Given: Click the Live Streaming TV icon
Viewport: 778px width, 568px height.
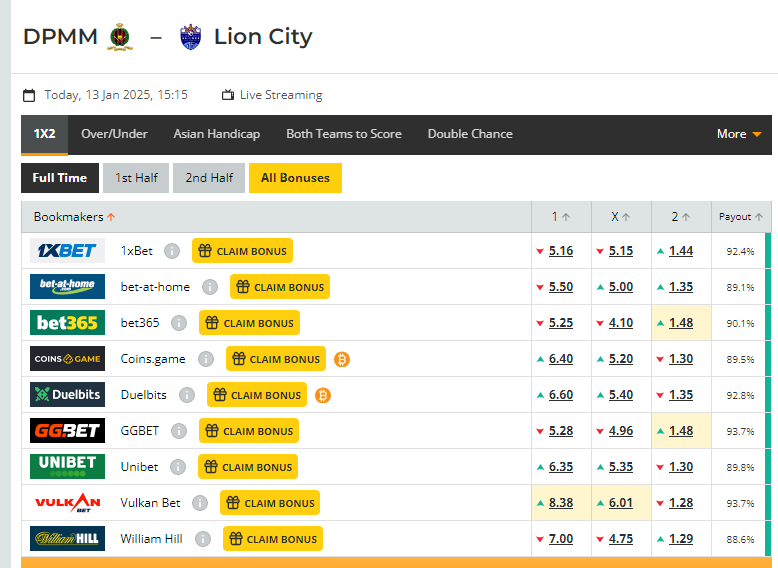Looking at the screenshot, I should [228, 95].
